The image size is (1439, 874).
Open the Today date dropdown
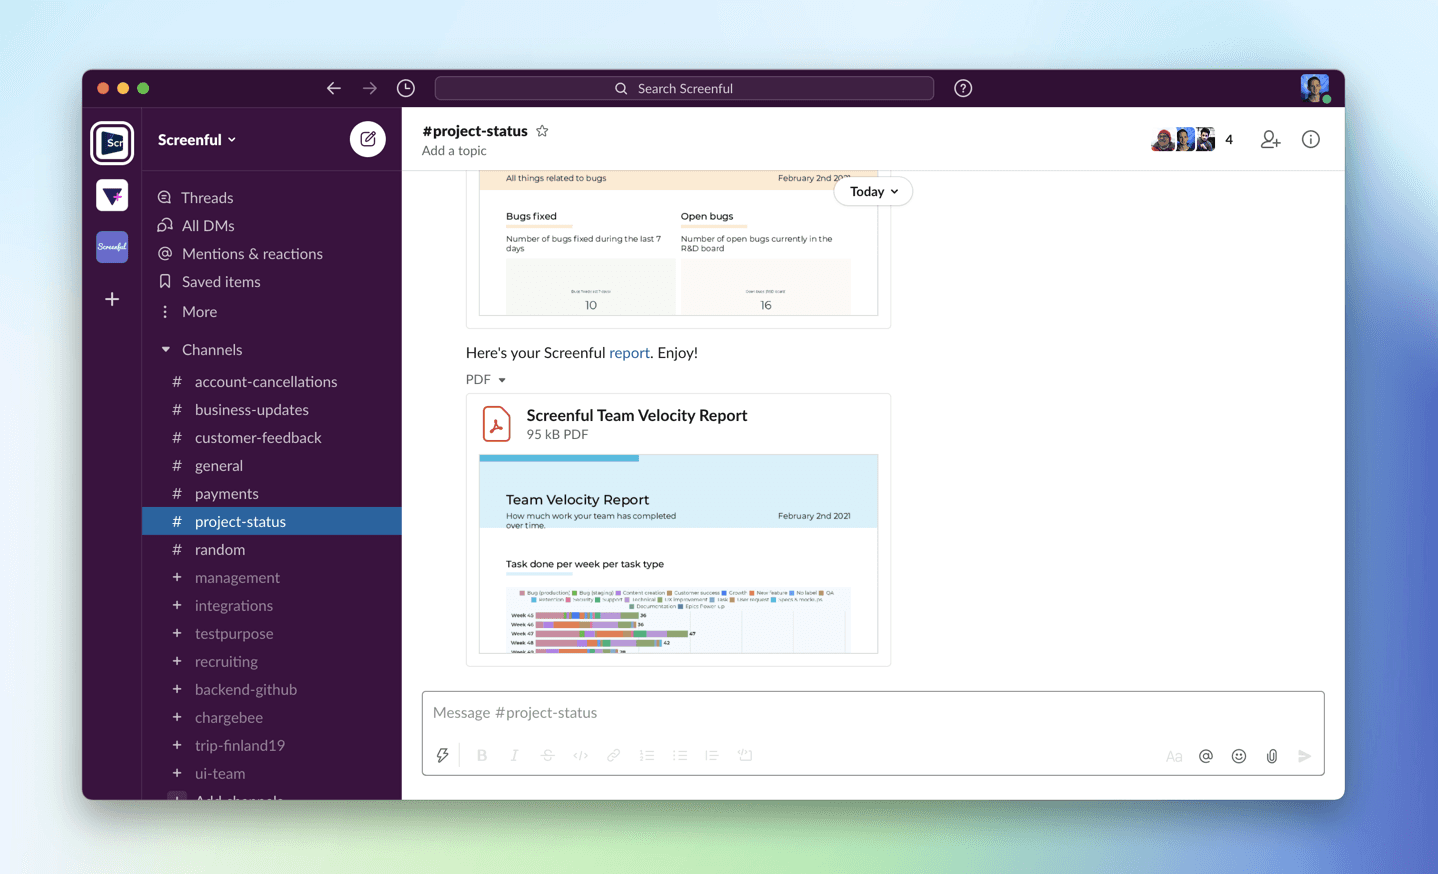tap(873, 191)
